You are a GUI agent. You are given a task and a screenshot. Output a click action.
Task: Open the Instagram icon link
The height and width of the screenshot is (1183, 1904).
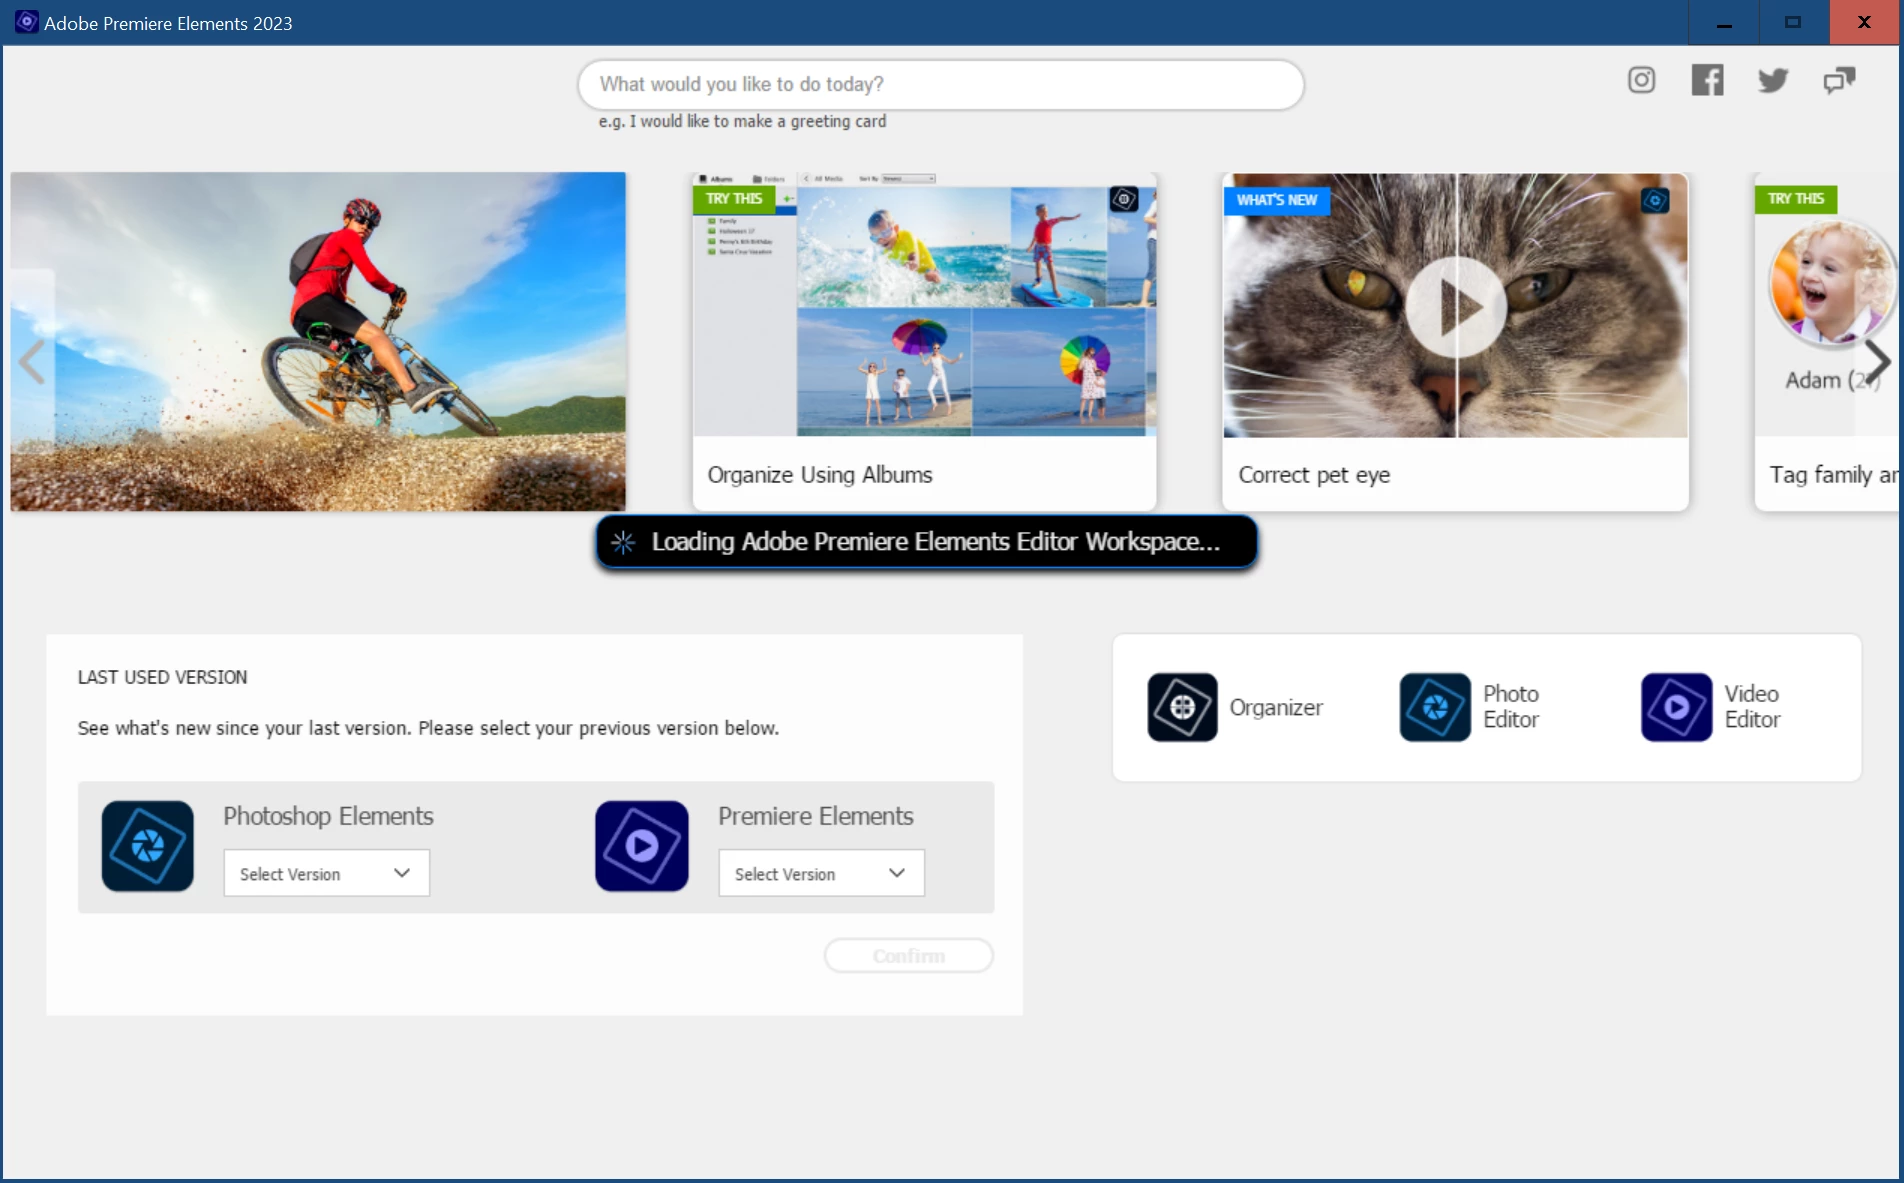tap(1641, 80)
